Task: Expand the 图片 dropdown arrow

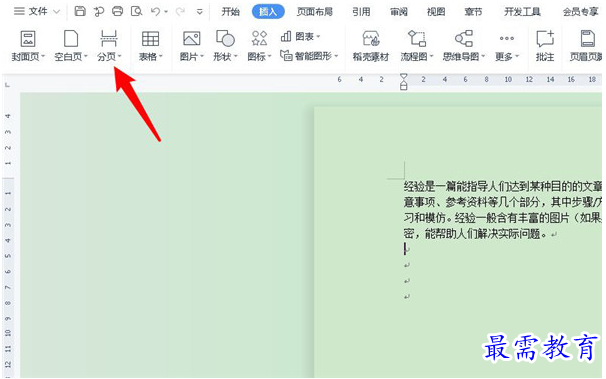Action: 202,56
